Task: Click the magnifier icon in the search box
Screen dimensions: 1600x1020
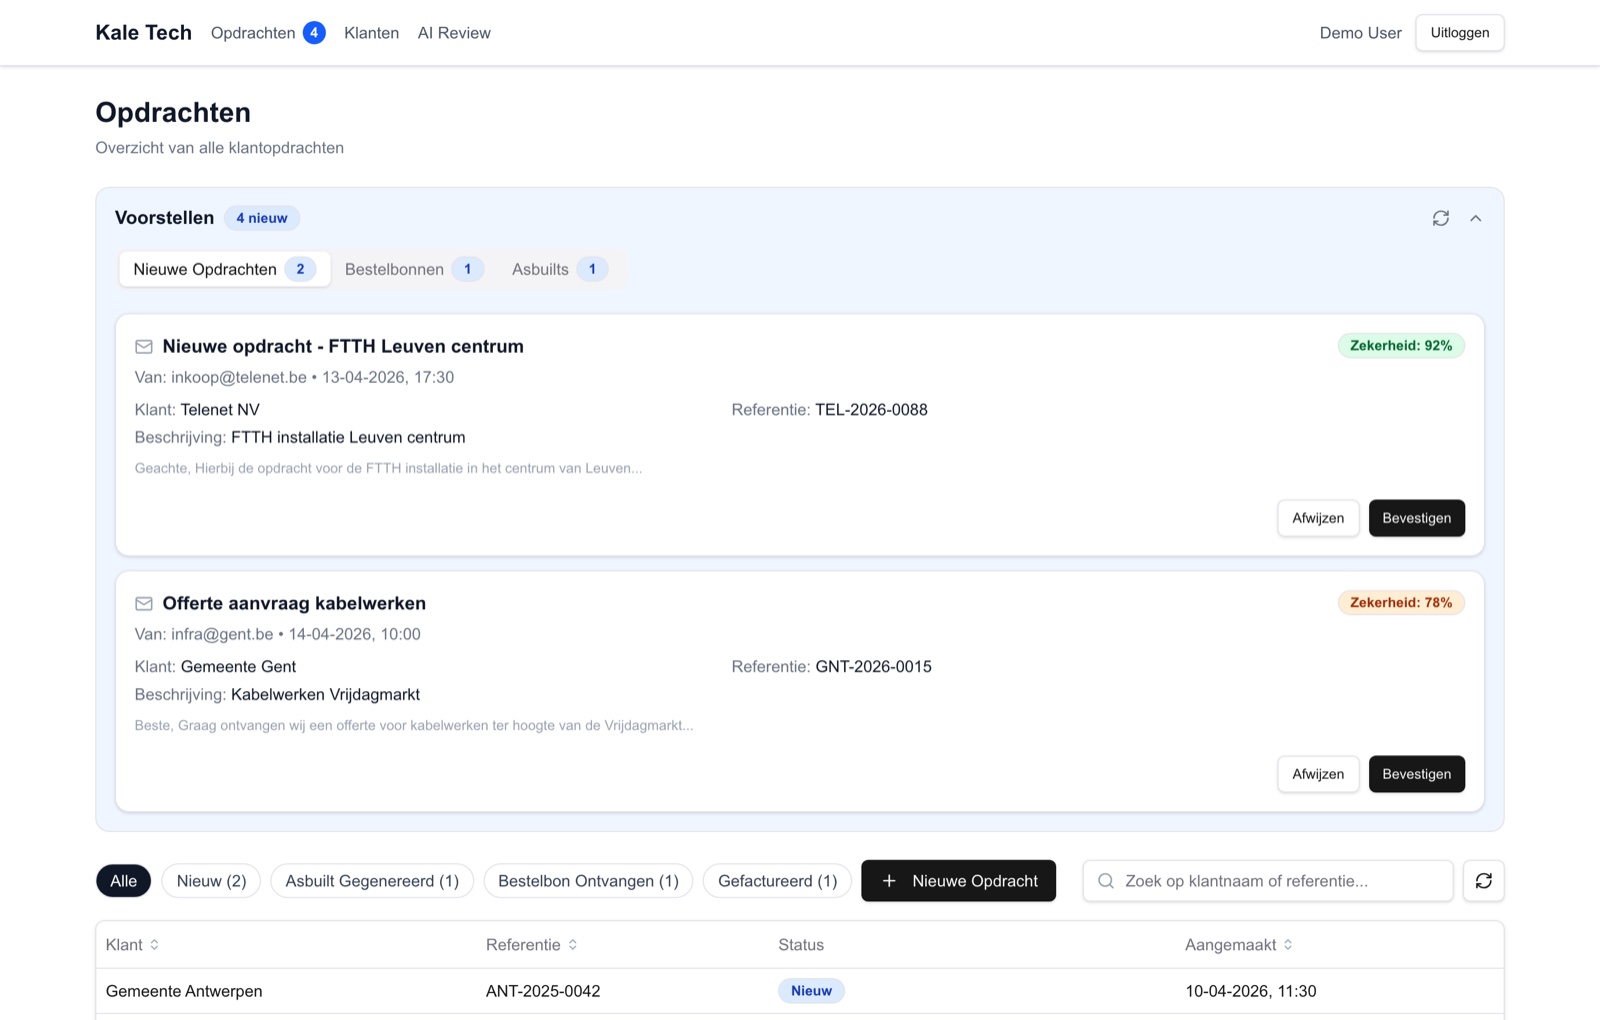Action: [1106, 881]
